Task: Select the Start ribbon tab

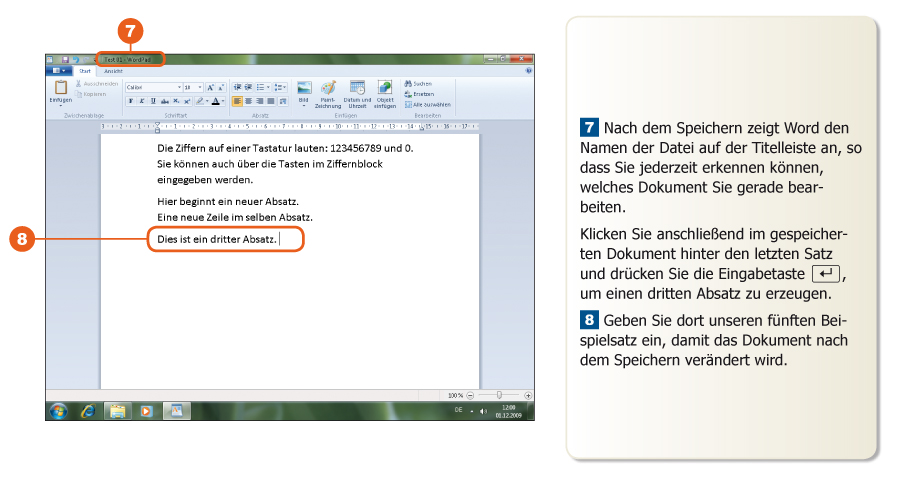Action: [85, 71]
